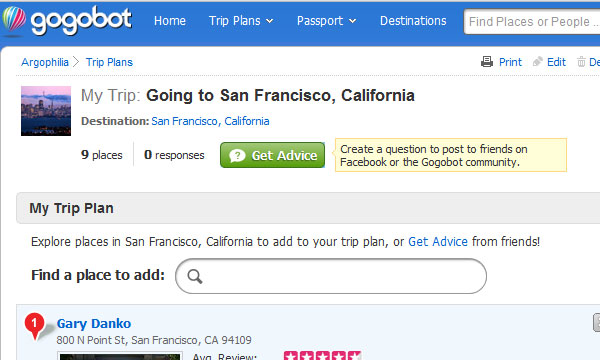The height and width of the screenshot is (360, 600).
Task: Click the trash can delete icon
Action: [581, 62]
